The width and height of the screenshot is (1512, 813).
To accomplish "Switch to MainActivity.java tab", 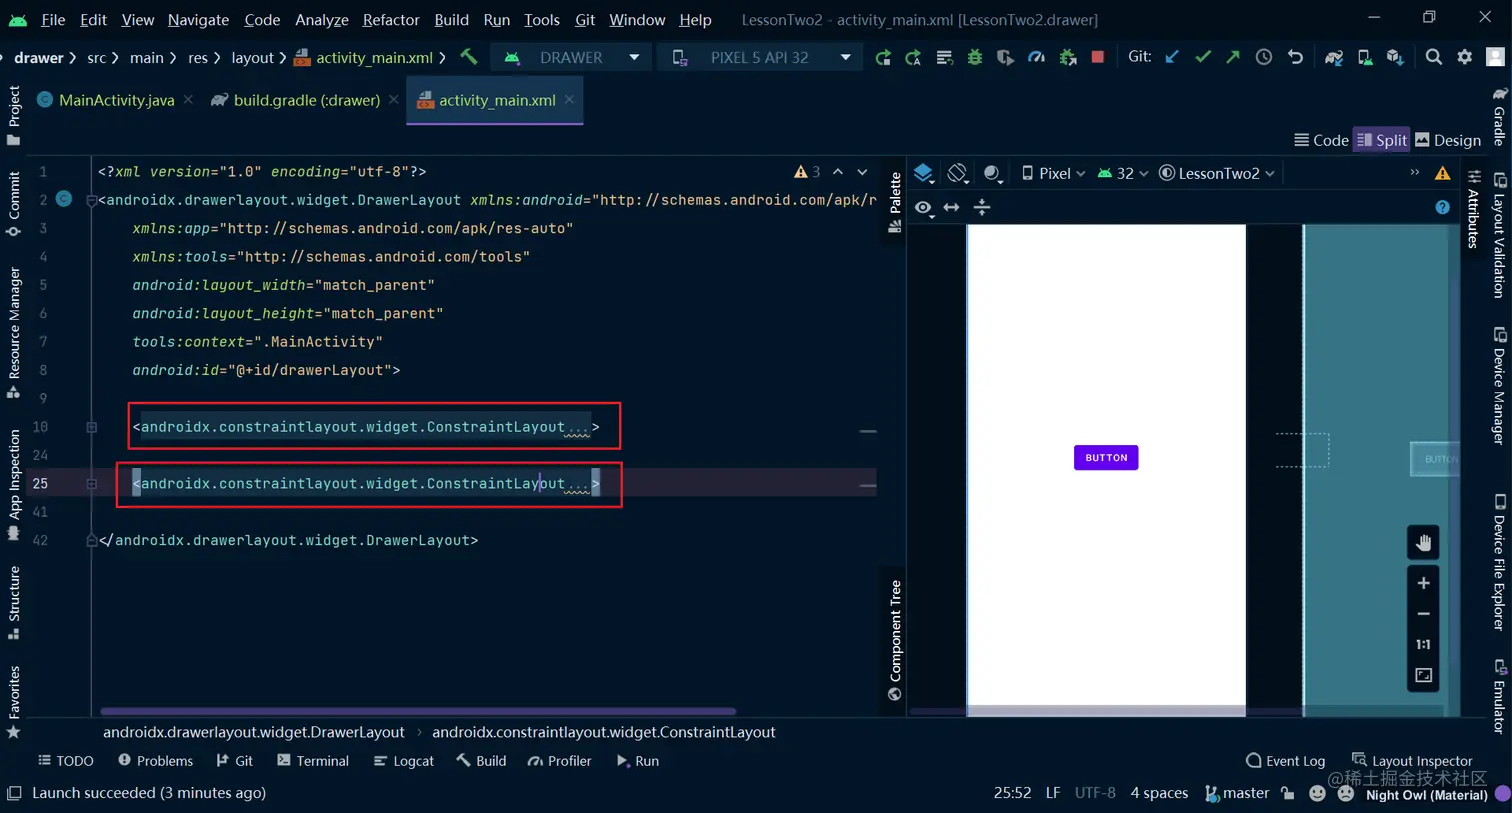I will 116,100.
